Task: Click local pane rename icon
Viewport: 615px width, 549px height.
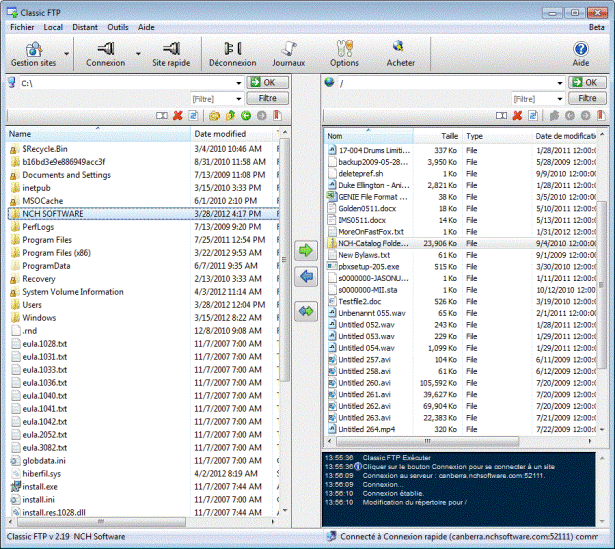Action: 162,115
